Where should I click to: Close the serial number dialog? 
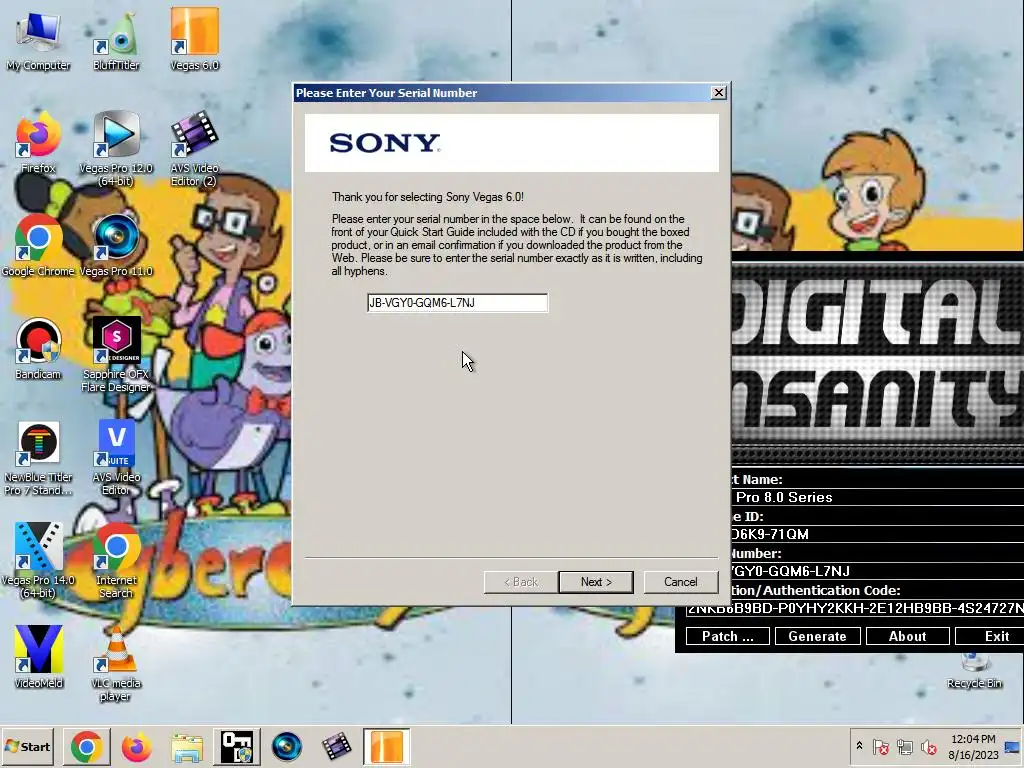click(718, 93)
